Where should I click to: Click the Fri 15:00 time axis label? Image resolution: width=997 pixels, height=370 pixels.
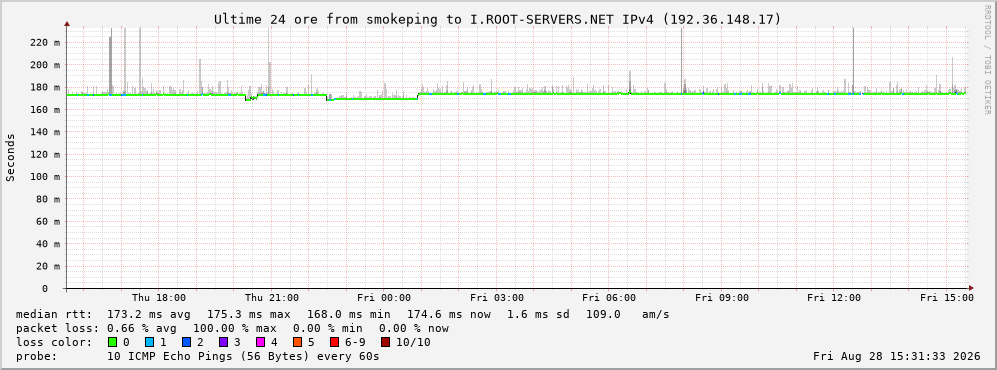(947, 298)
